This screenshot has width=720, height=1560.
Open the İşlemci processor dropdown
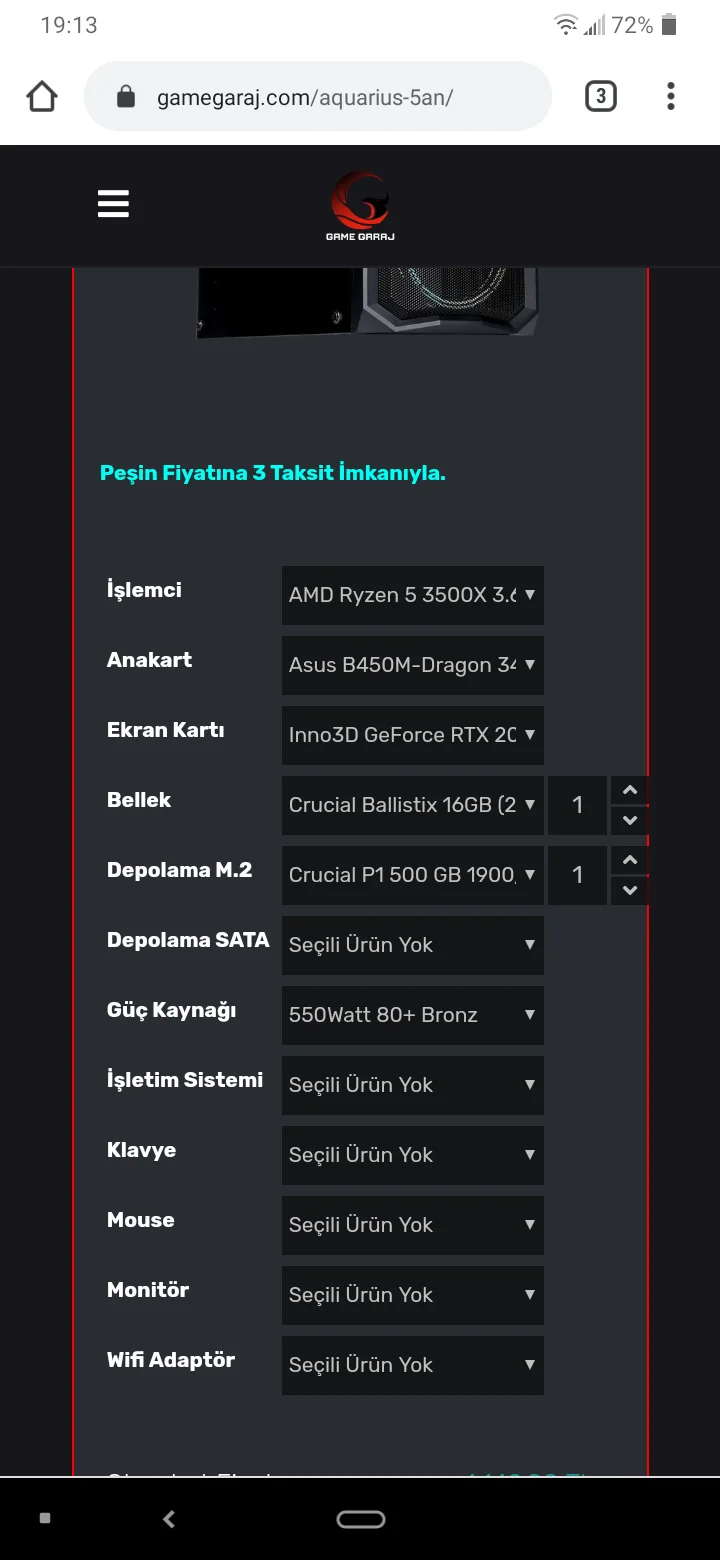[x=412, y=595]
